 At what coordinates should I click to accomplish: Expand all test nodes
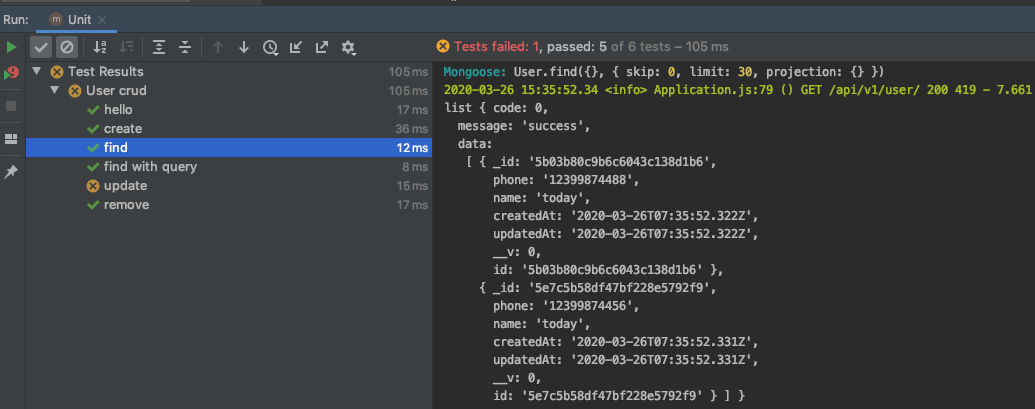[159, 47]
